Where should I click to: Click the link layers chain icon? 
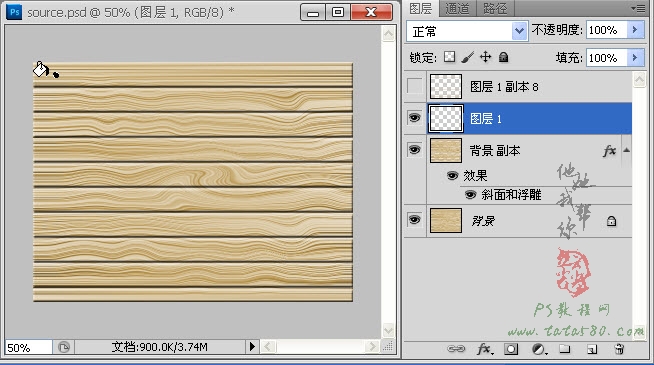pos(456,349)
